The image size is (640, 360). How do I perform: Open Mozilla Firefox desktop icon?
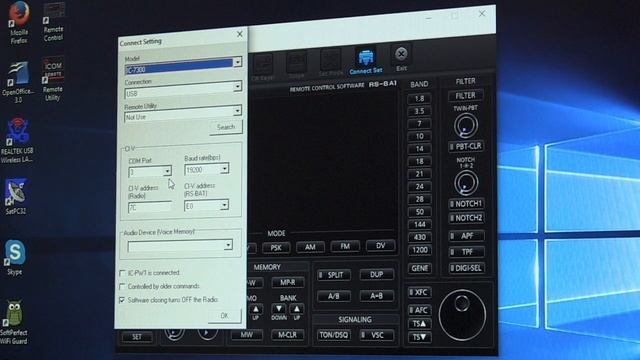pos(19,22)
